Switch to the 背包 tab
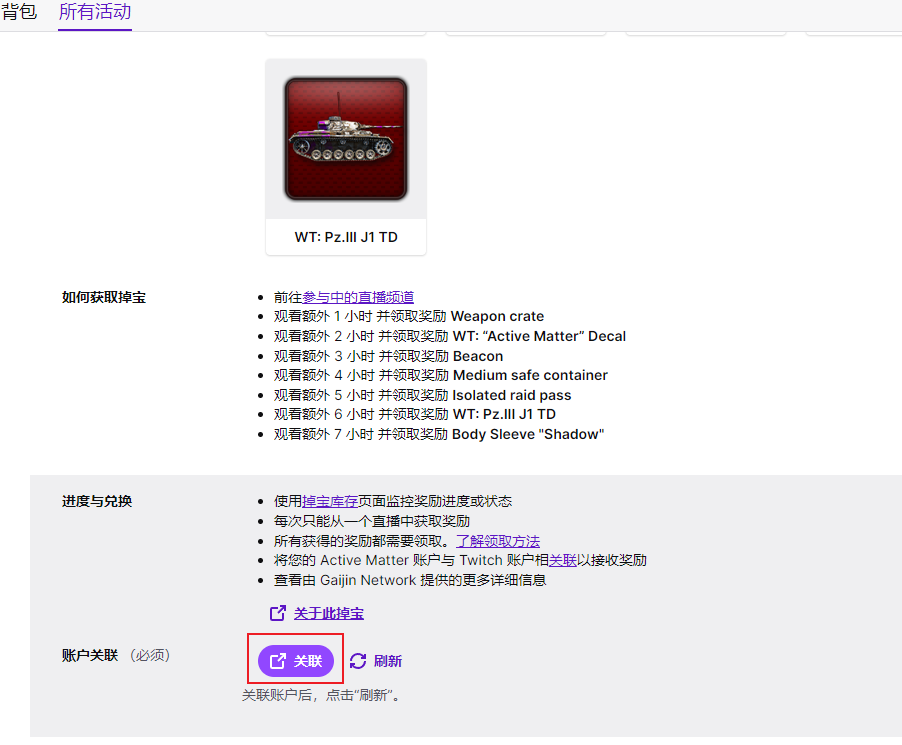Image resolution: width=902 pixels, height=745 pixels. (x=21, y=13)
